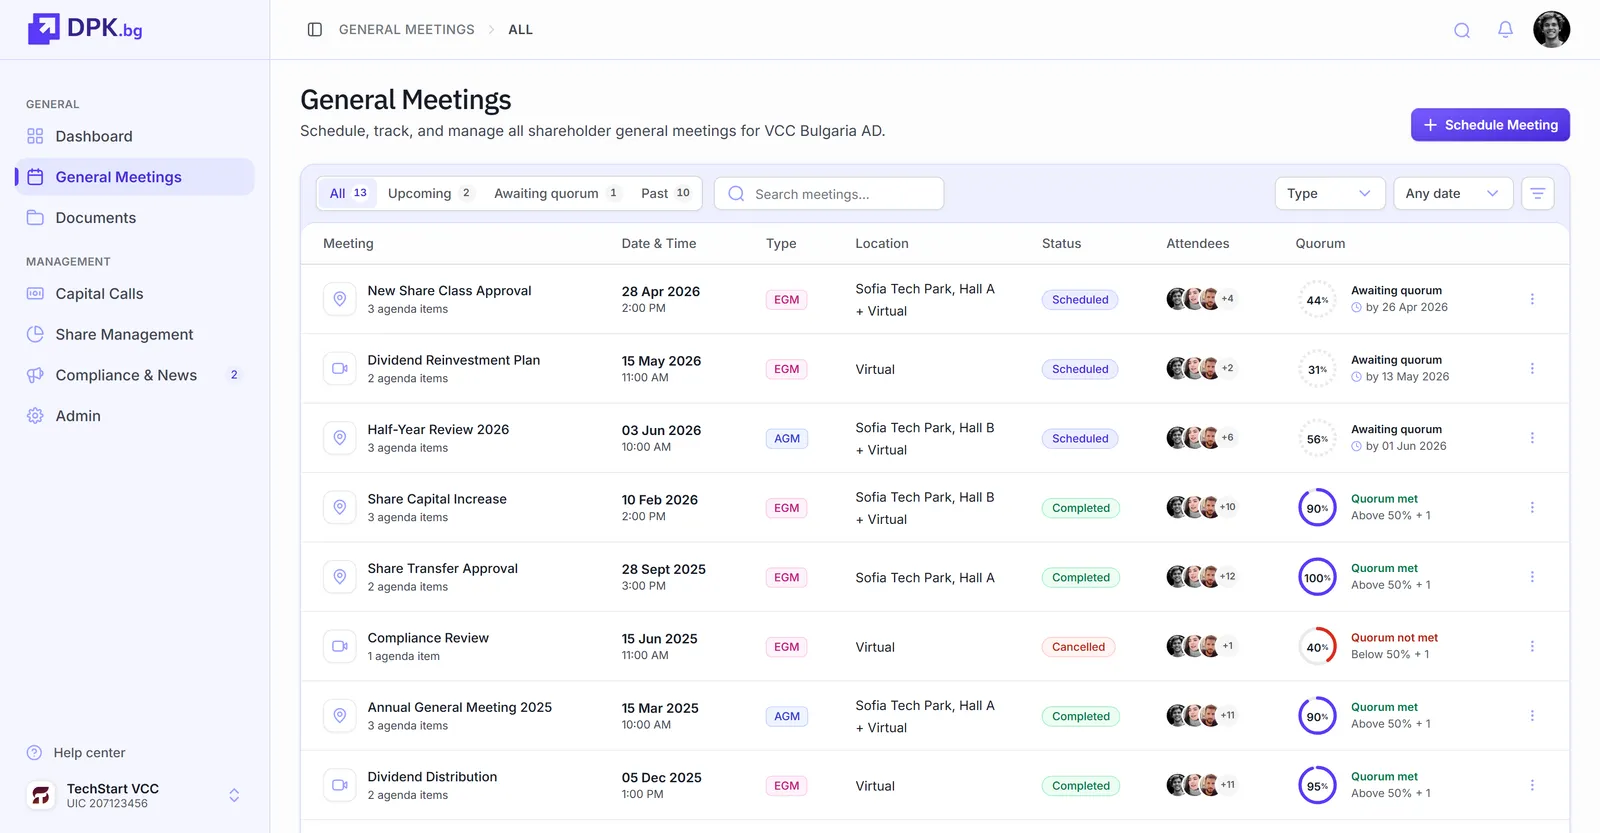
Task: Sort by the Date & Time column
Action: [659, 243]
